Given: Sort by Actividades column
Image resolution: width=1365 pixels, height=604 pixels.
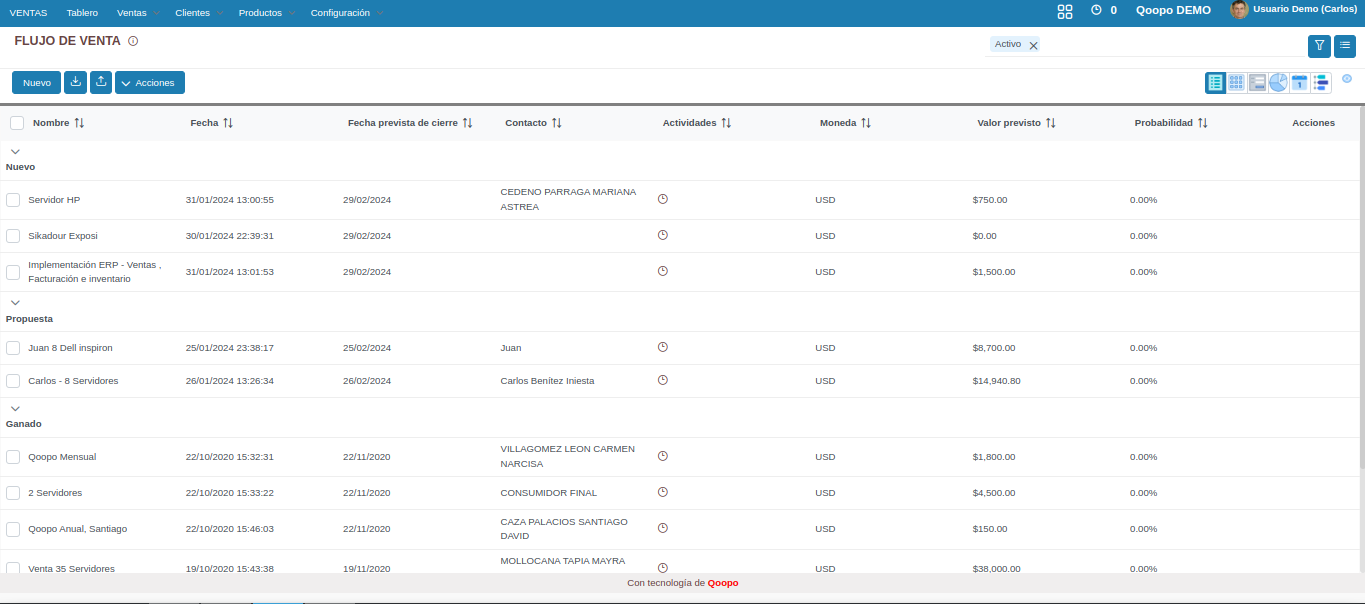Looking at the screenshot, I should 726,123.
